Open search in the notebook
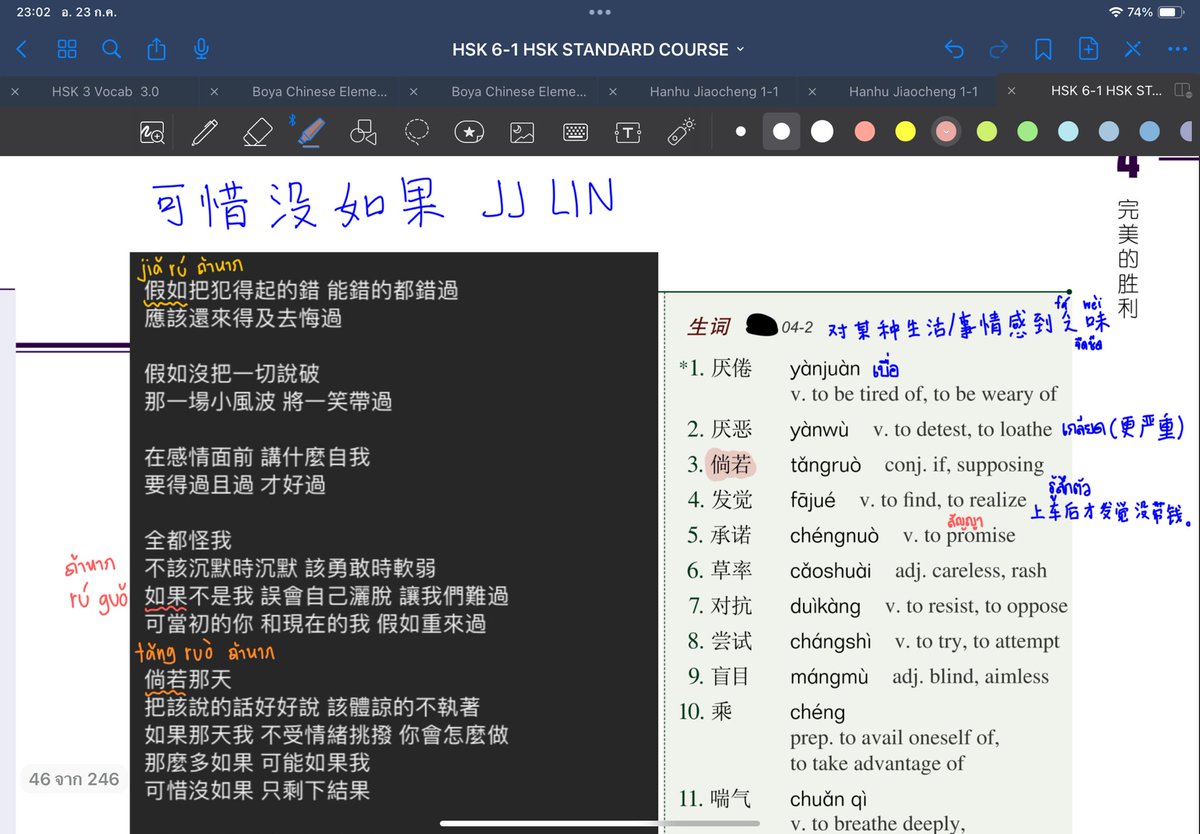This screenshot has height=834, width=1200. click(x=112, y=49)
